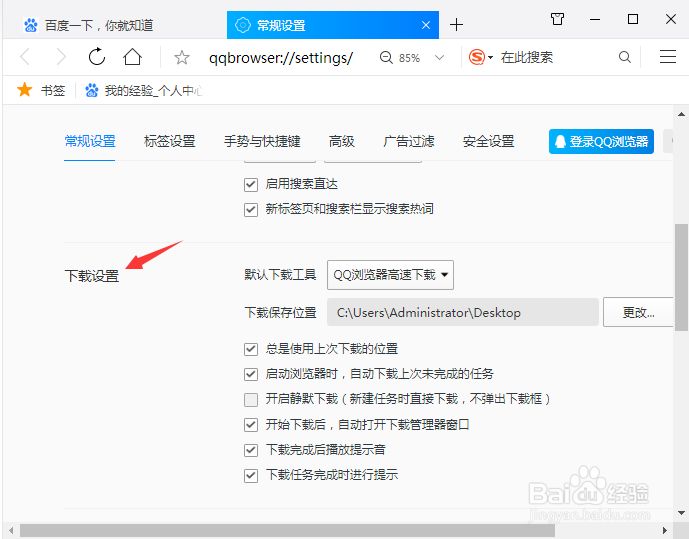Screen dimensions: 689x539
Task: Click the 85% zoom magnifier icon
Action: coord(386,58)
